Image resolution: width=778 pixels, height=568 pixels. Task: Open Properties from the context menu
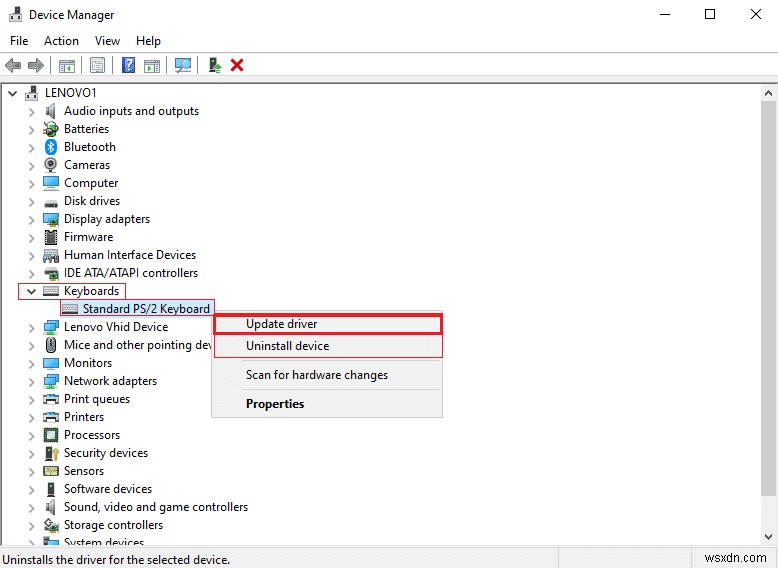(x=327, y=404)
